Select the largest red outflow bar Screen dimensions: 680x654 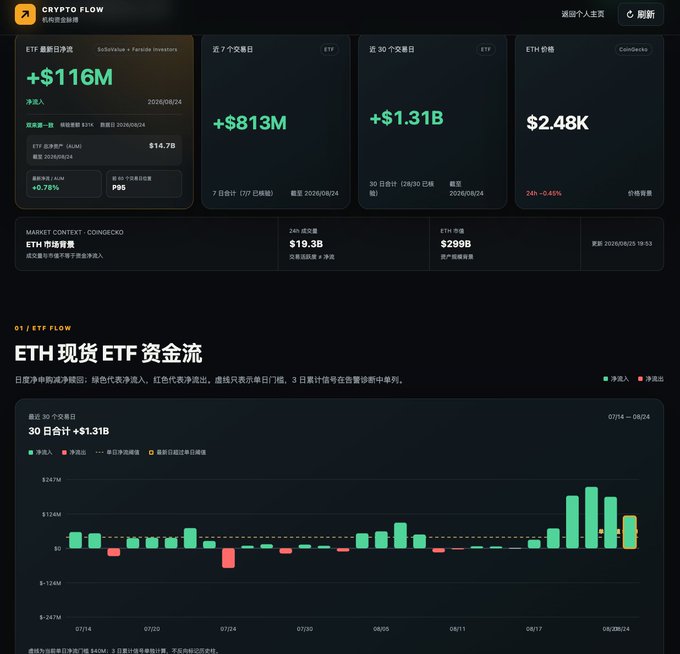[x=228, y=558]
